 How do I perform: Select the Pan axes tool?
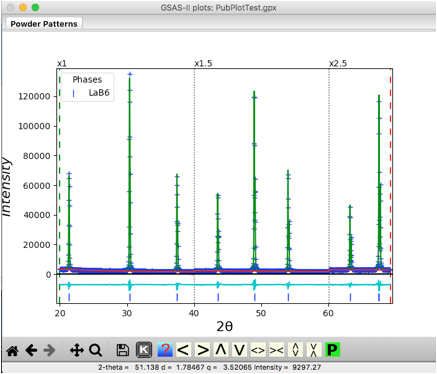click(77, 350)
